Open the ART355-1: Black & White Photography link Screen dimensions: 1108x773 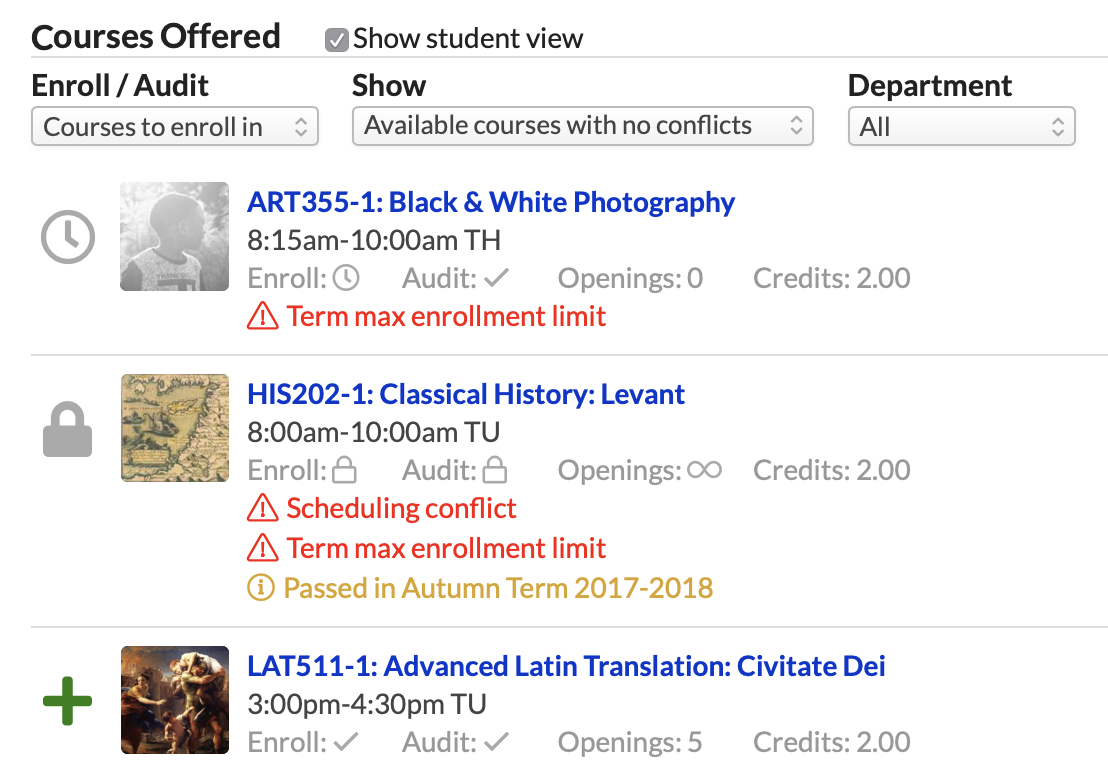tap(490, 202)
